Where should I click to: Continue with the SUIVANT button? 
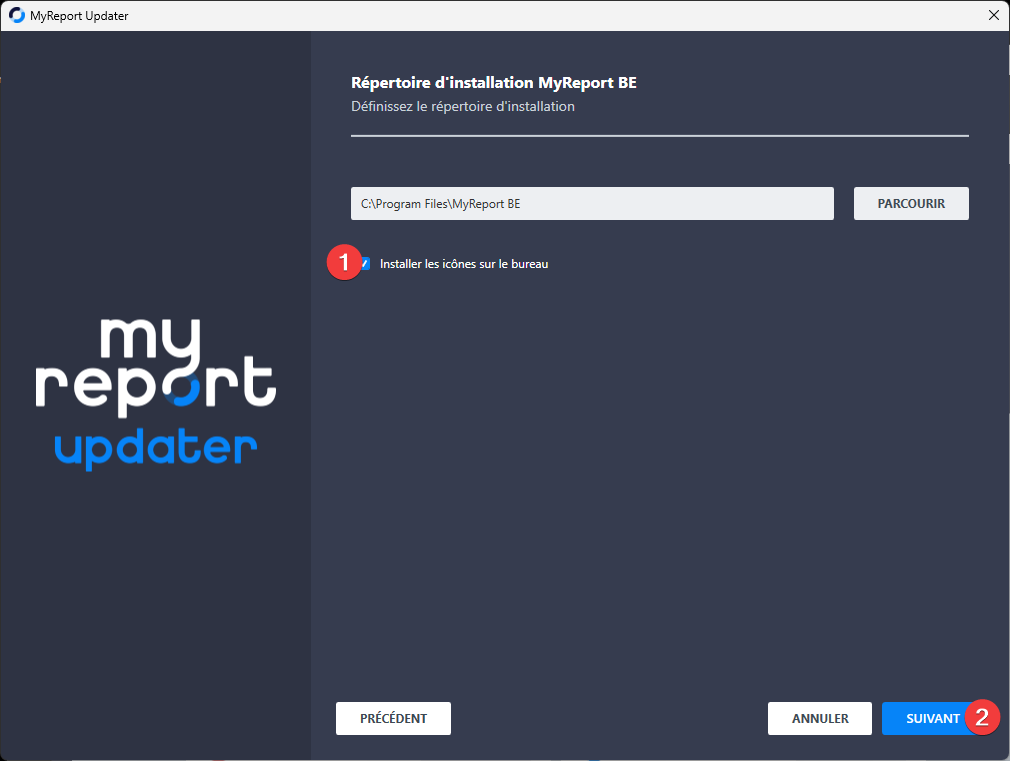tap(933, 718)
